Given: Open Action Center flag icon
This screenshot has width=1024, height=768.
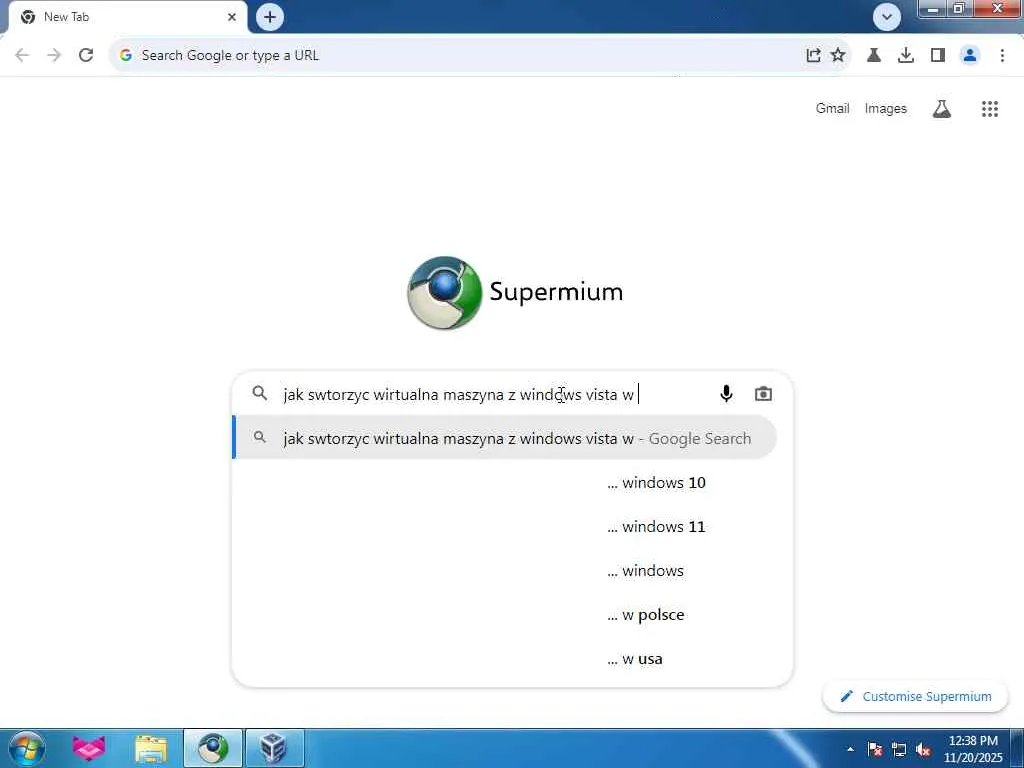Looking at the screenshot, I should pyautogui.click(x=874, y=749).
